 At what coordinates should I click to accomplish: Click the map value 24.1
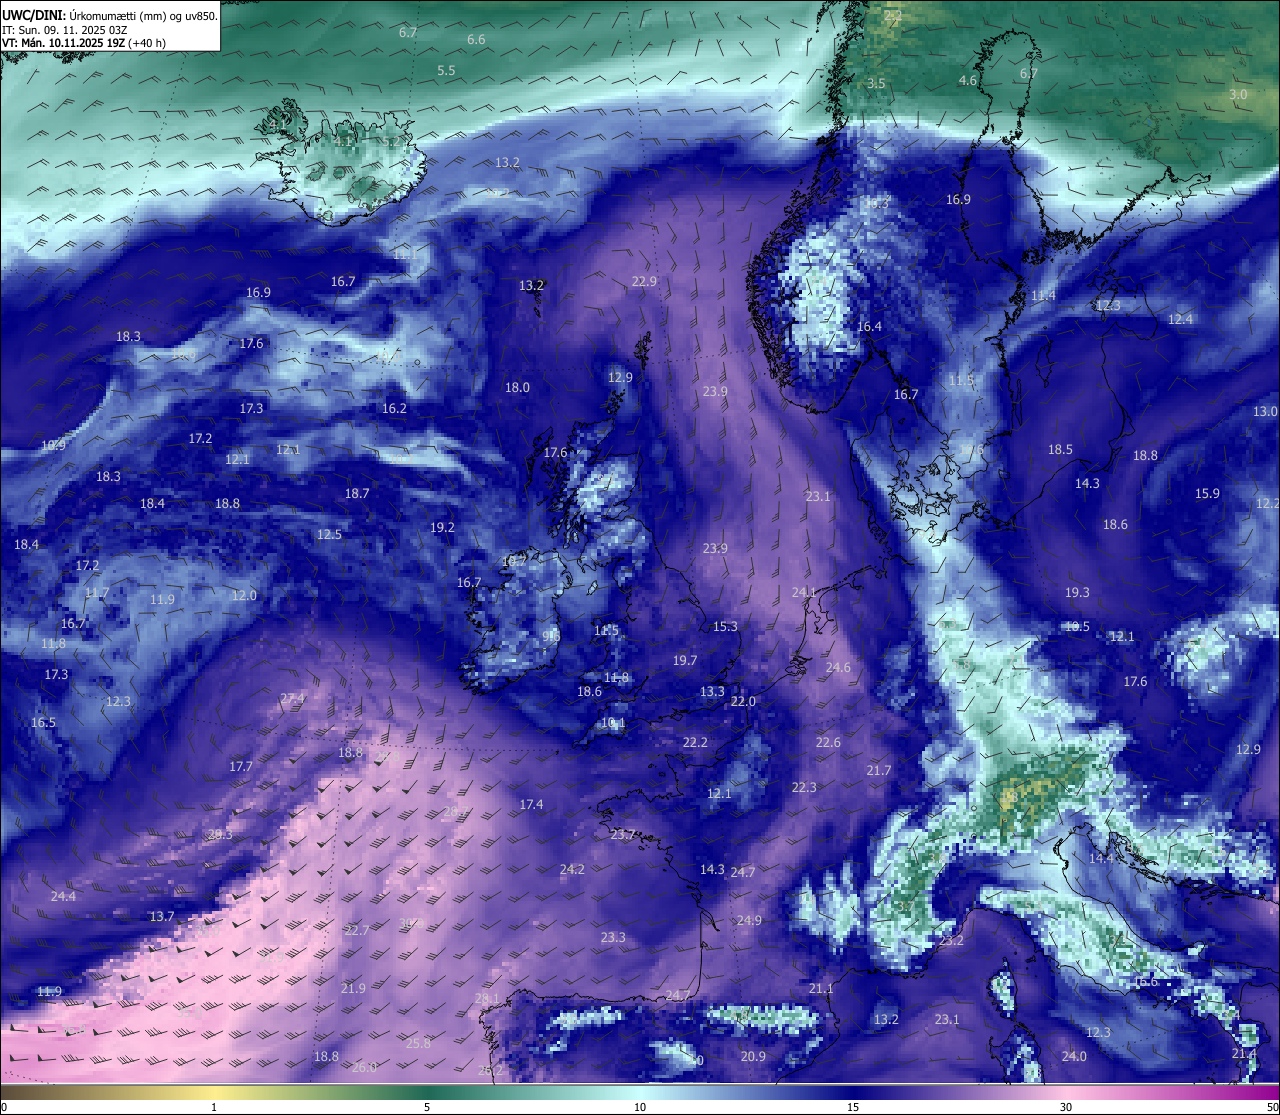click(804, 592)
